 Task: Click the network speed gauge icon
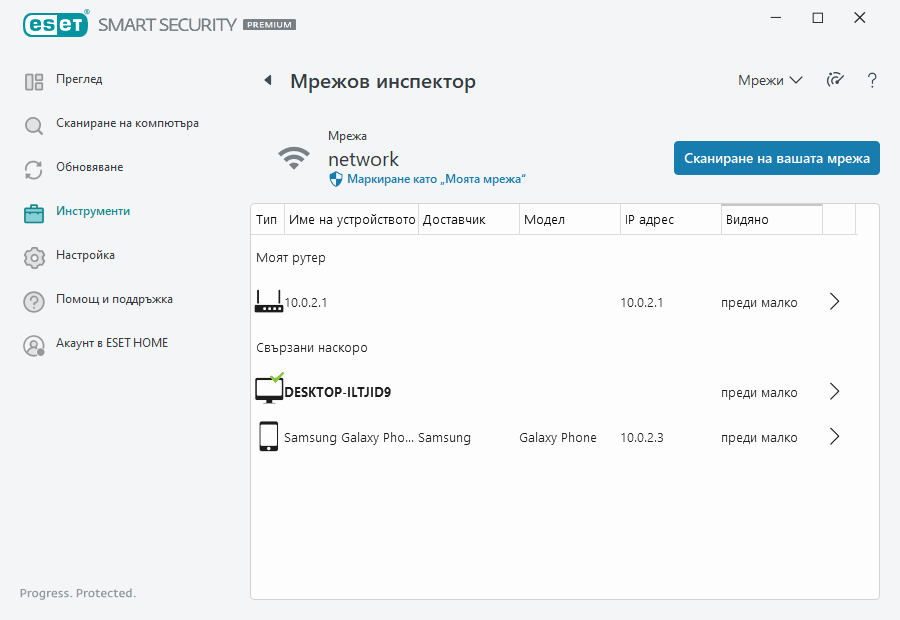point(835,80)
